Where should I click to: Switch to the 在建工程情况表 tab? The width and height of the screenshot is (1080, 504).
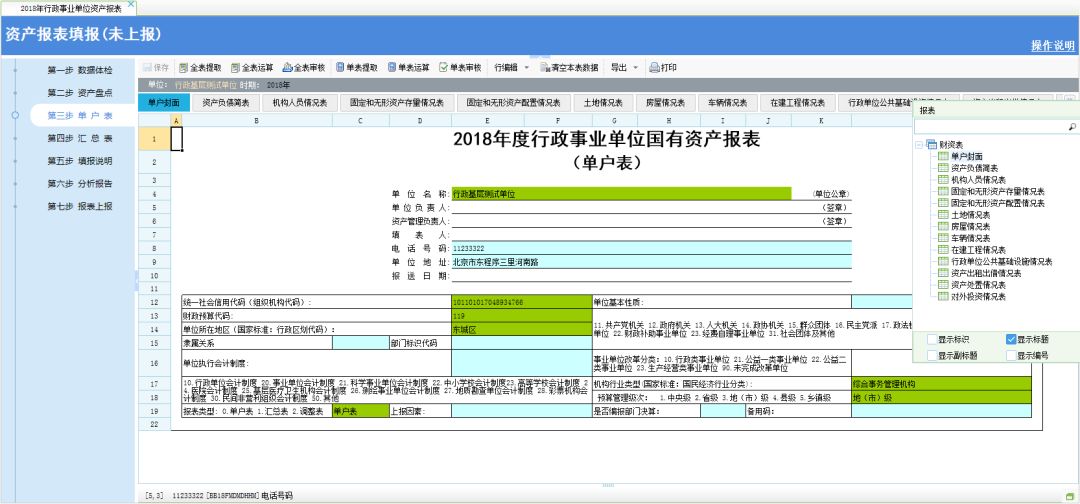797,103
